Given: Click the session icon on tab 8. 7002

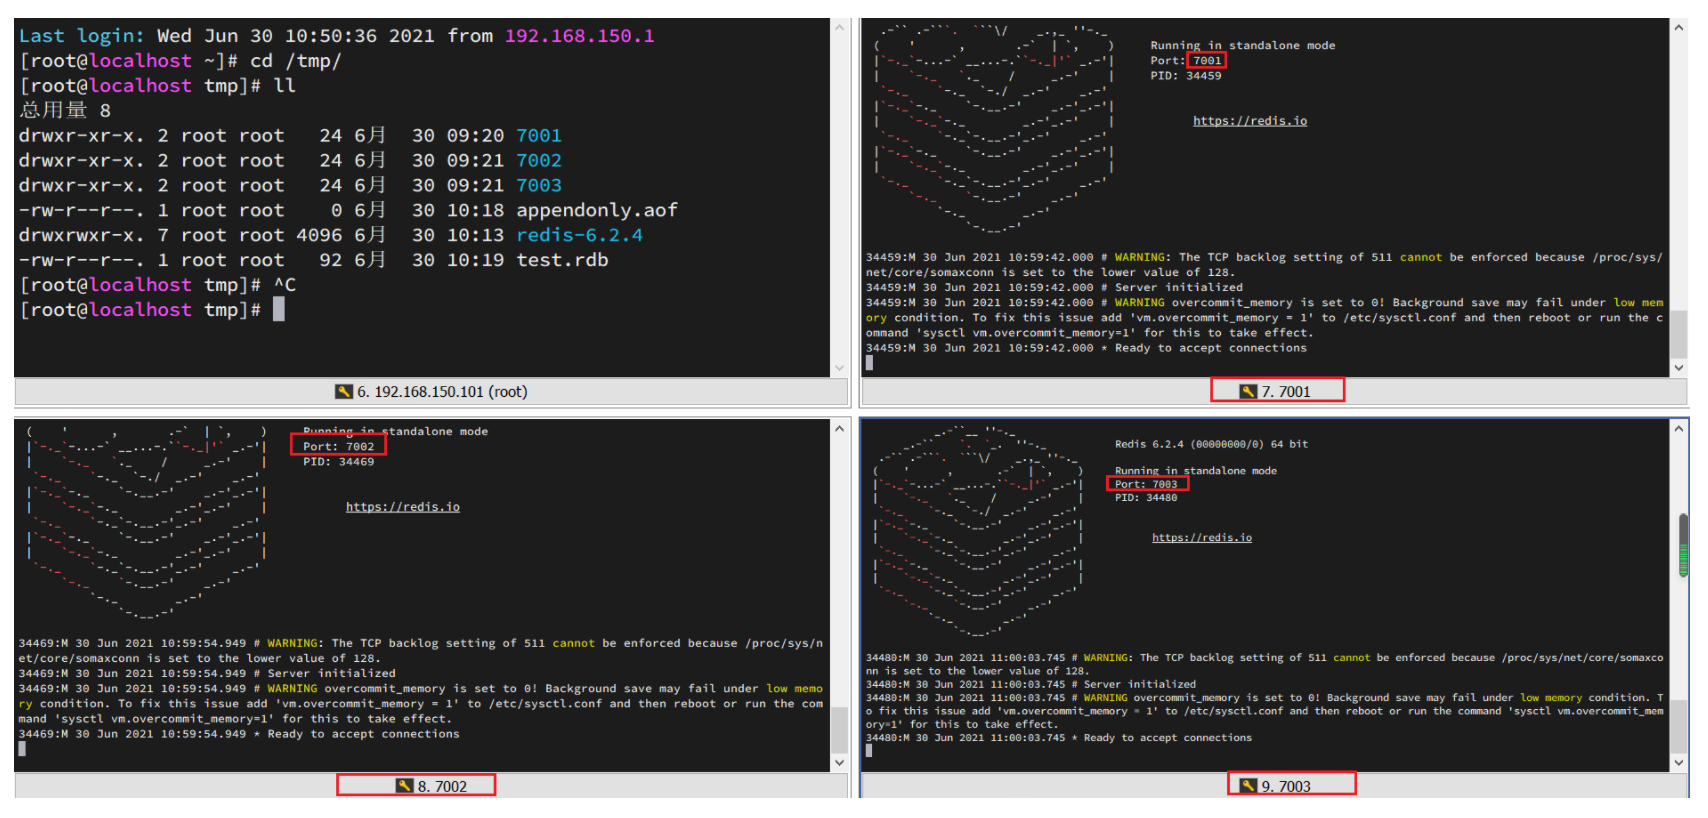Looking at the screenshot, I should 404,786.
